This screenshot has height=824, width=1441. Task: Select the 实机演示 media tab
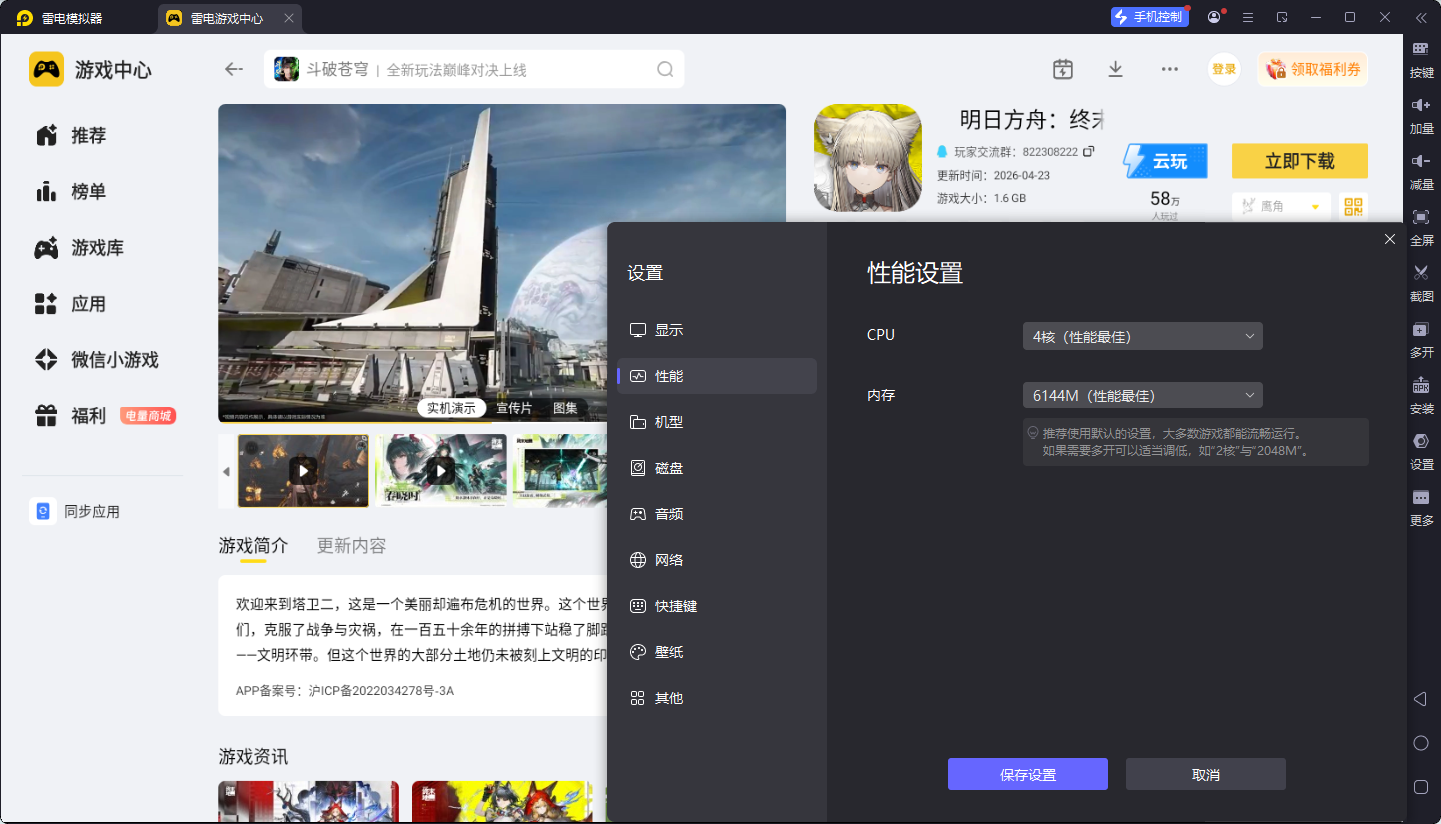pos(451,408)
